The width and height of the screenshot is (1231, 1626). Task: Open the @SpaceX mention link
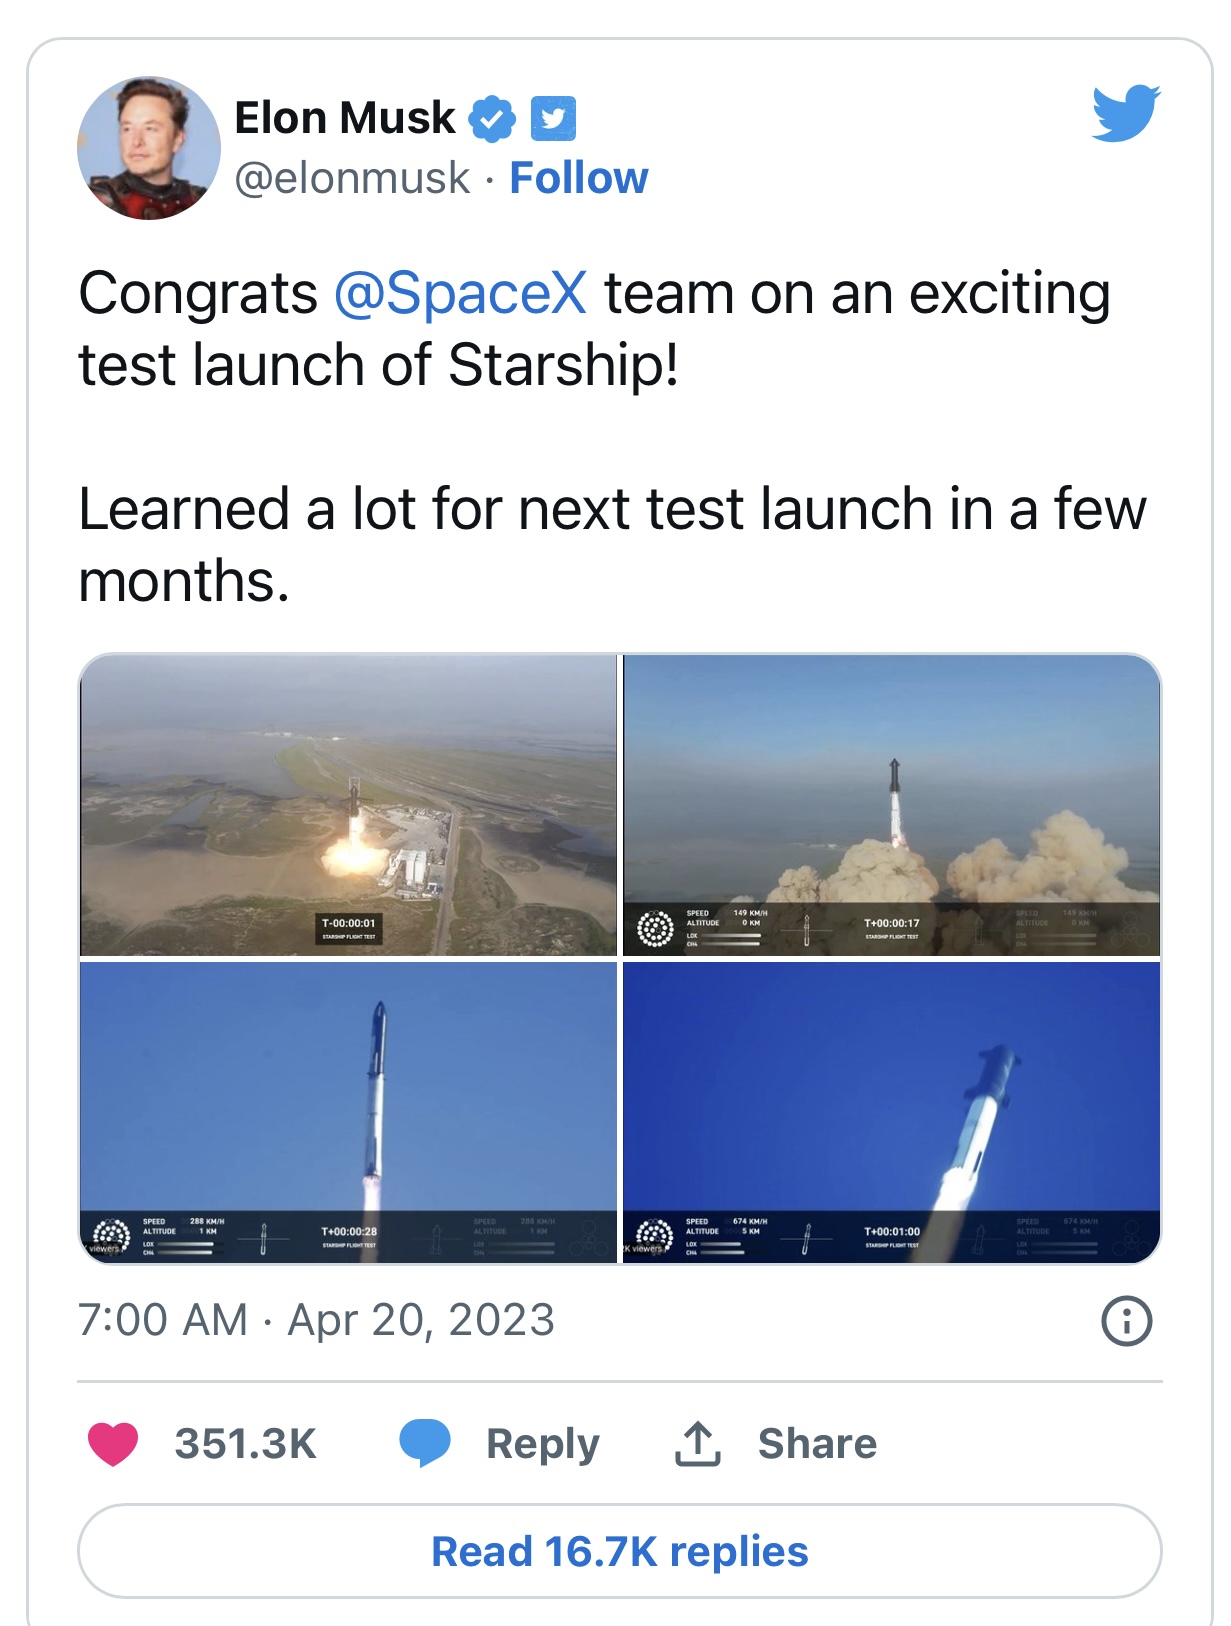pos(460,294)
